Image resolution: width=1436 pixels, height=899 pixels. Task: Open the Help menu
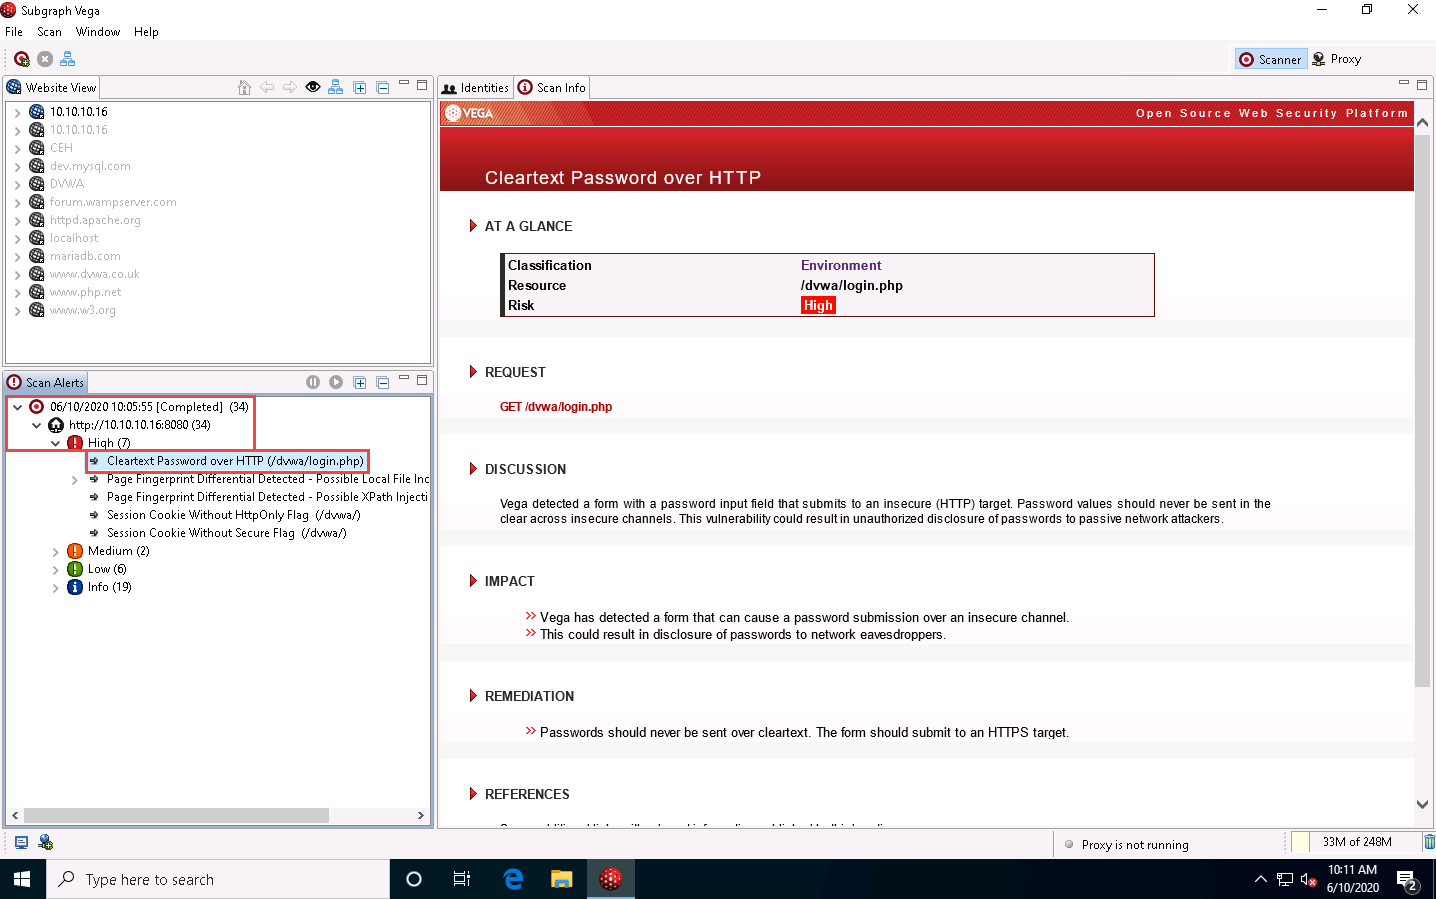146,32
